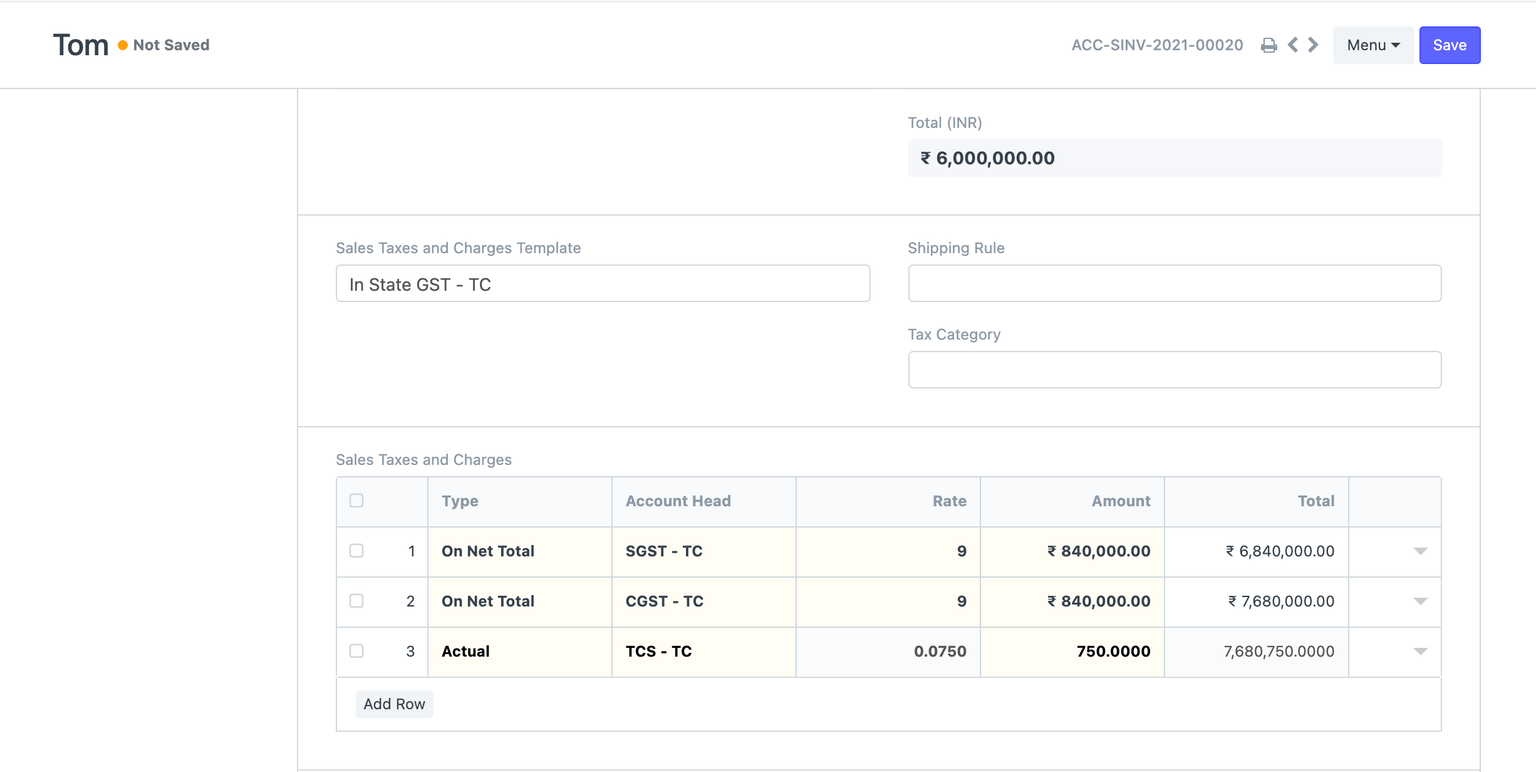Screen dimensions: 1536x772
Task: Expand row options for the TCS - TC row
Action: coord(1420,651)
